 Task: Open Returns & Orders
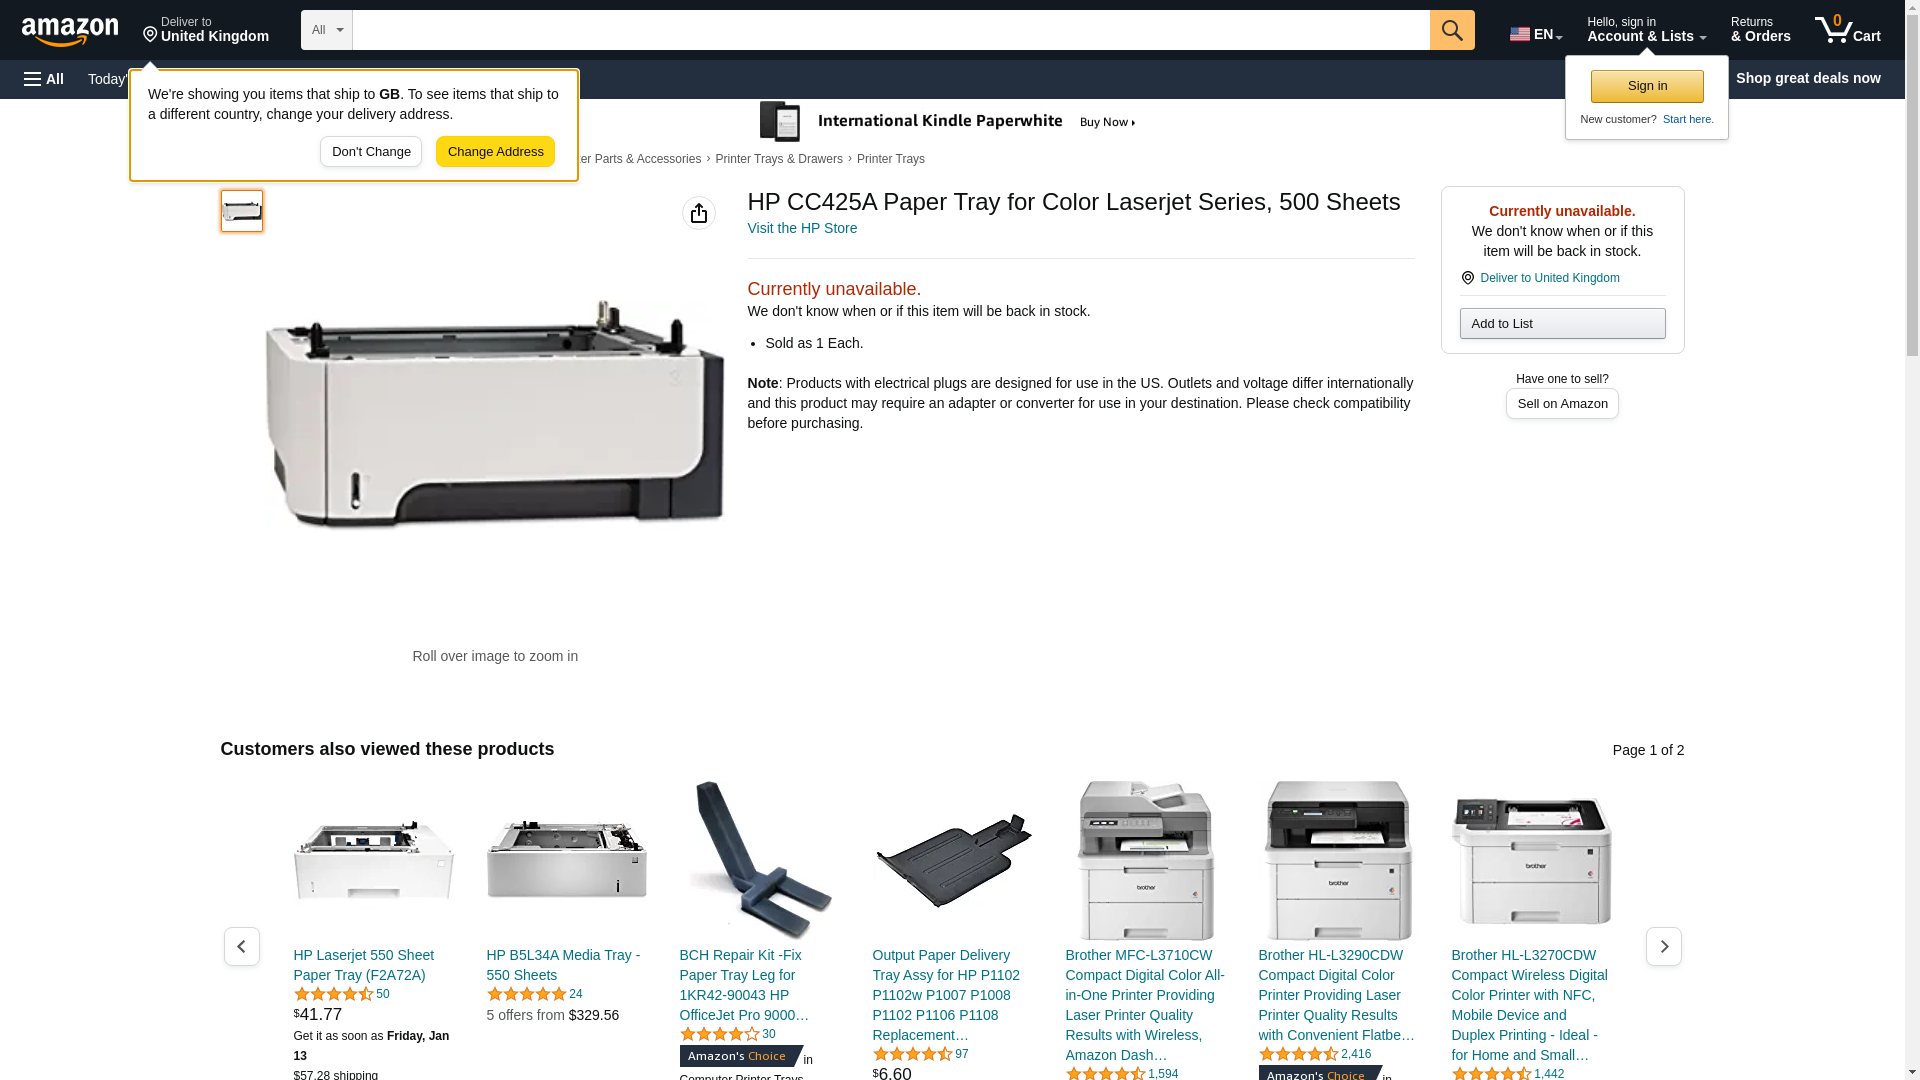click(x=1761, y=30)
